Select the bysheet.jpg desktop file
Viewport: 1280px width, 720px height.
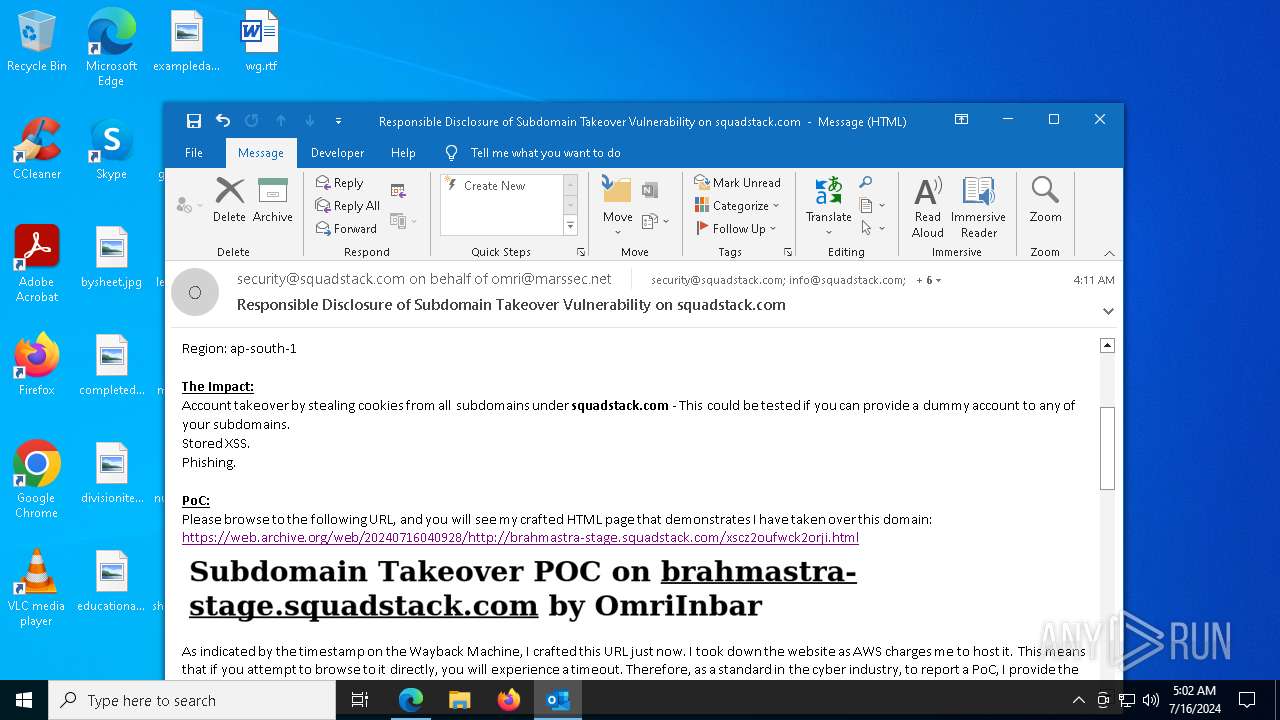pyautogui.click(x=111, y=258)
